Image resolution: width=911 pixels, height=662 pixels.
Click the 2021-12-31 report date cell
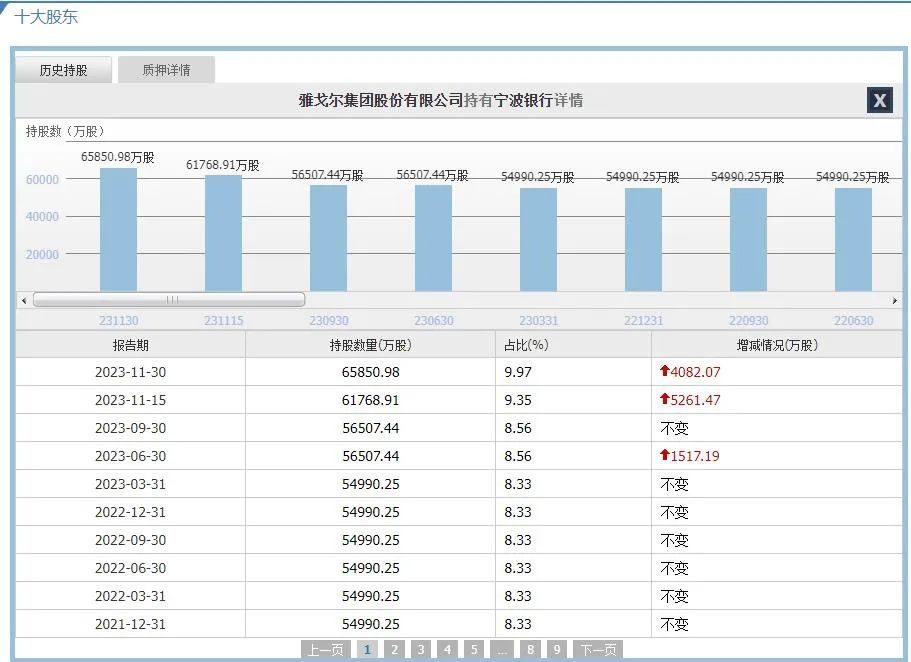[131, 624]
